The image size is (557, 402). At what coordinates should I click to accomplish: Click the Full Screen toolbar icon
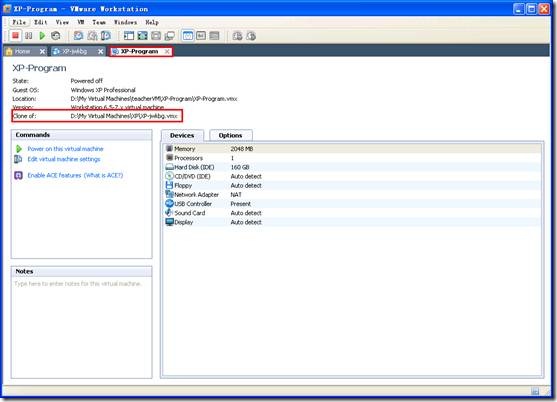(142, 36)
